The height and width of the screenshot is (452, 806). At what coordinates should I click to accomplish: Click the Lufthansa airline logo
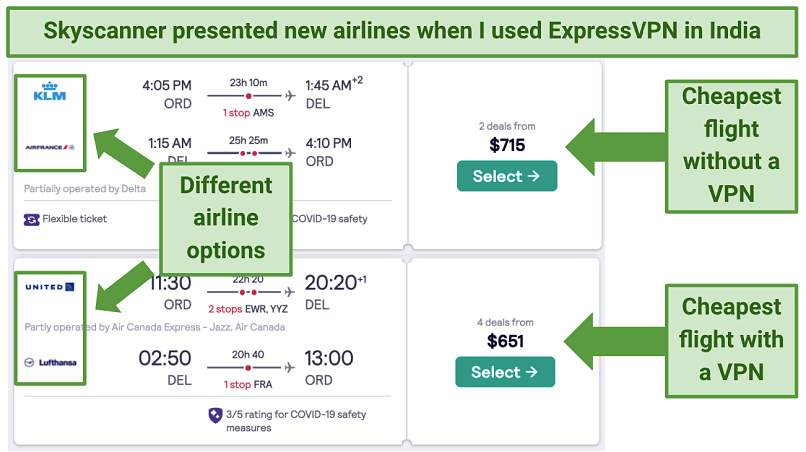tap(50, 361)
